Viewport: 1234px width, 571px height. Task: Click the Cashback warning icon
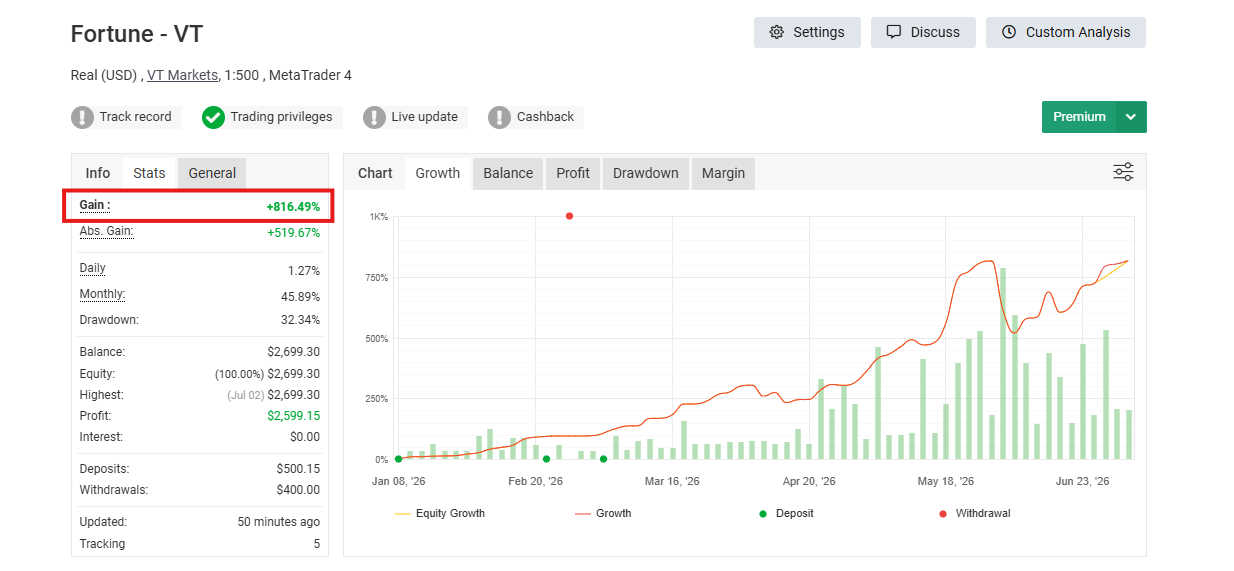tap(499, 117)
